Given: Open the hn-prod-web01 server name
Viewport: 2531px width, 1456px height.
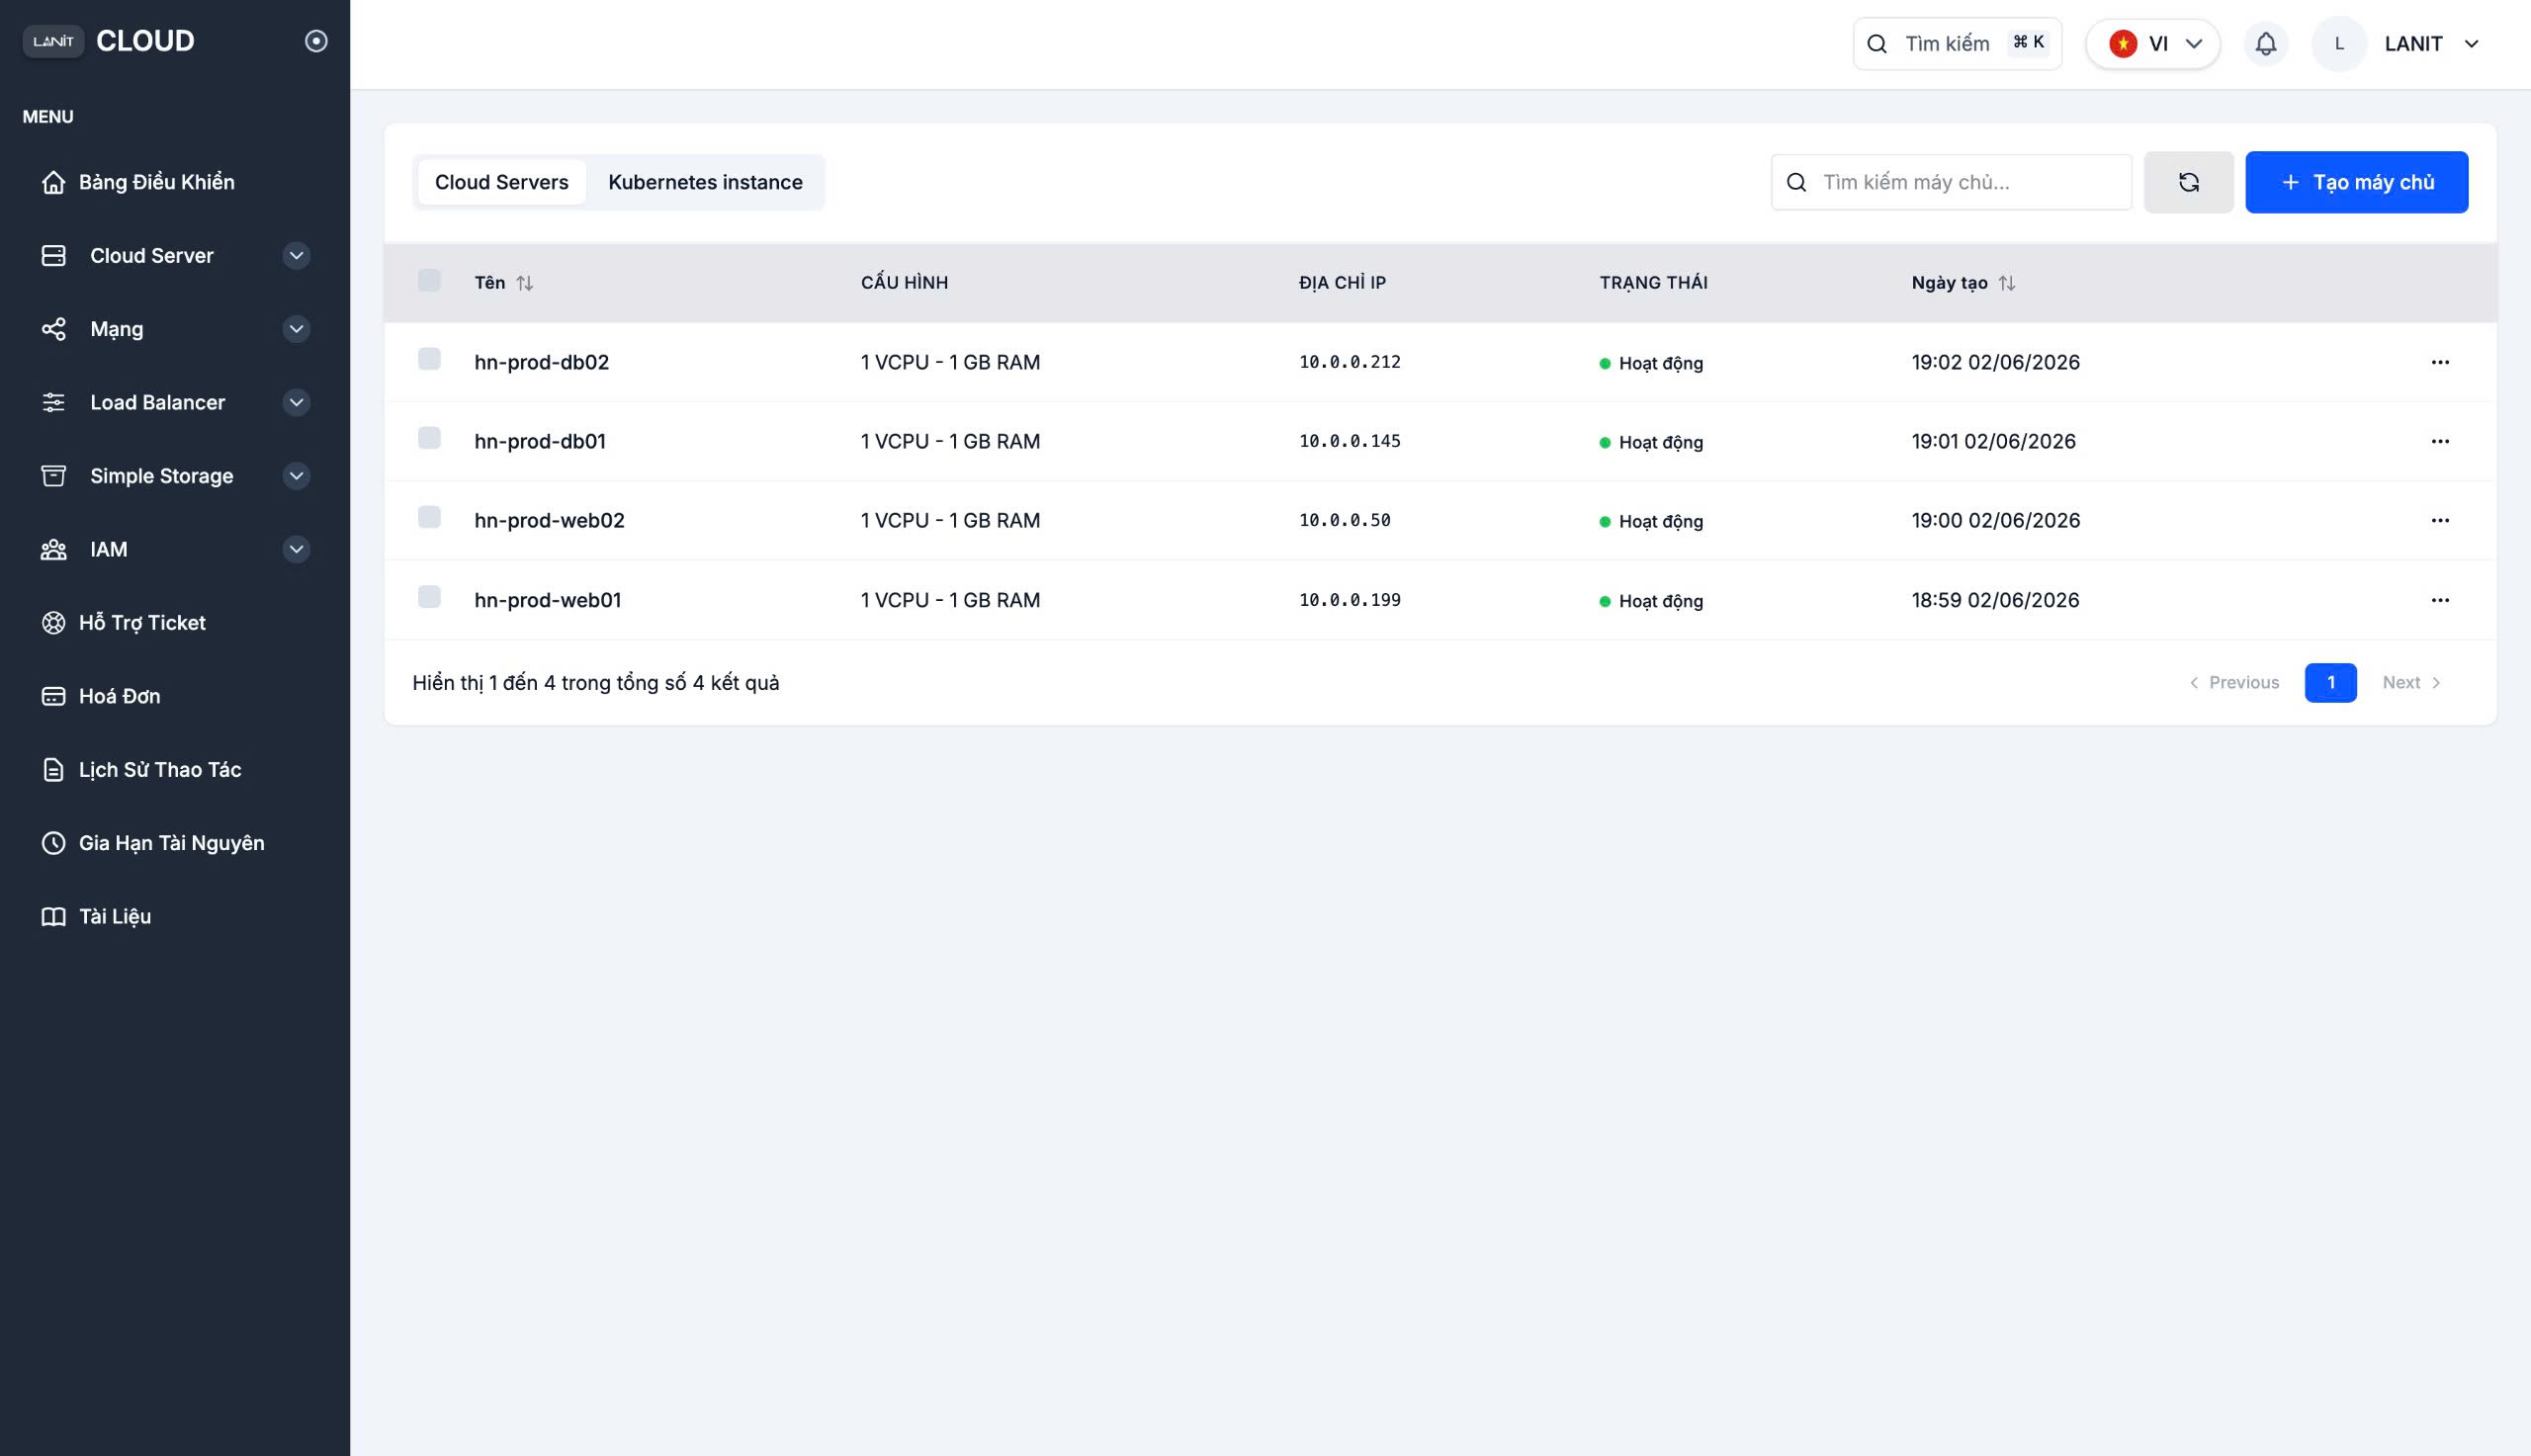Looking at the screenshot, I should [548, 600].
